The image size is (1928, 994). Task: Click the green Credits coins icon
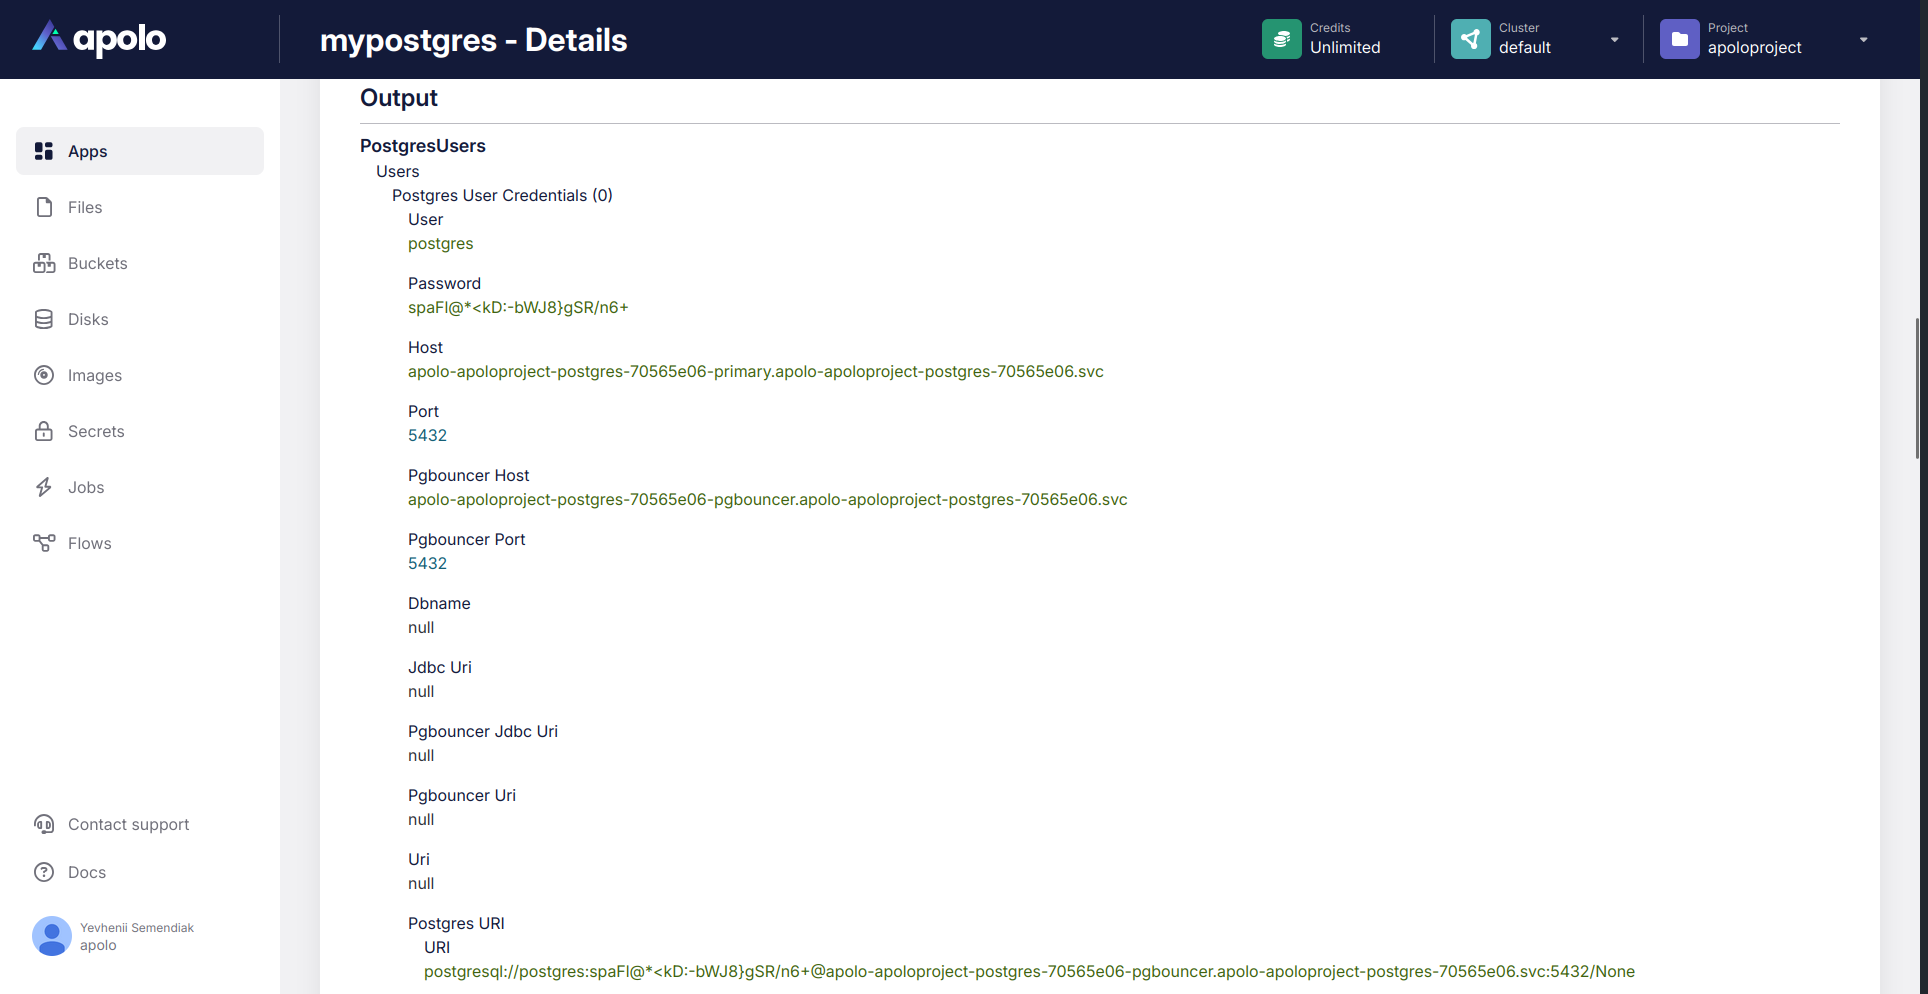tap(1281, 39)
